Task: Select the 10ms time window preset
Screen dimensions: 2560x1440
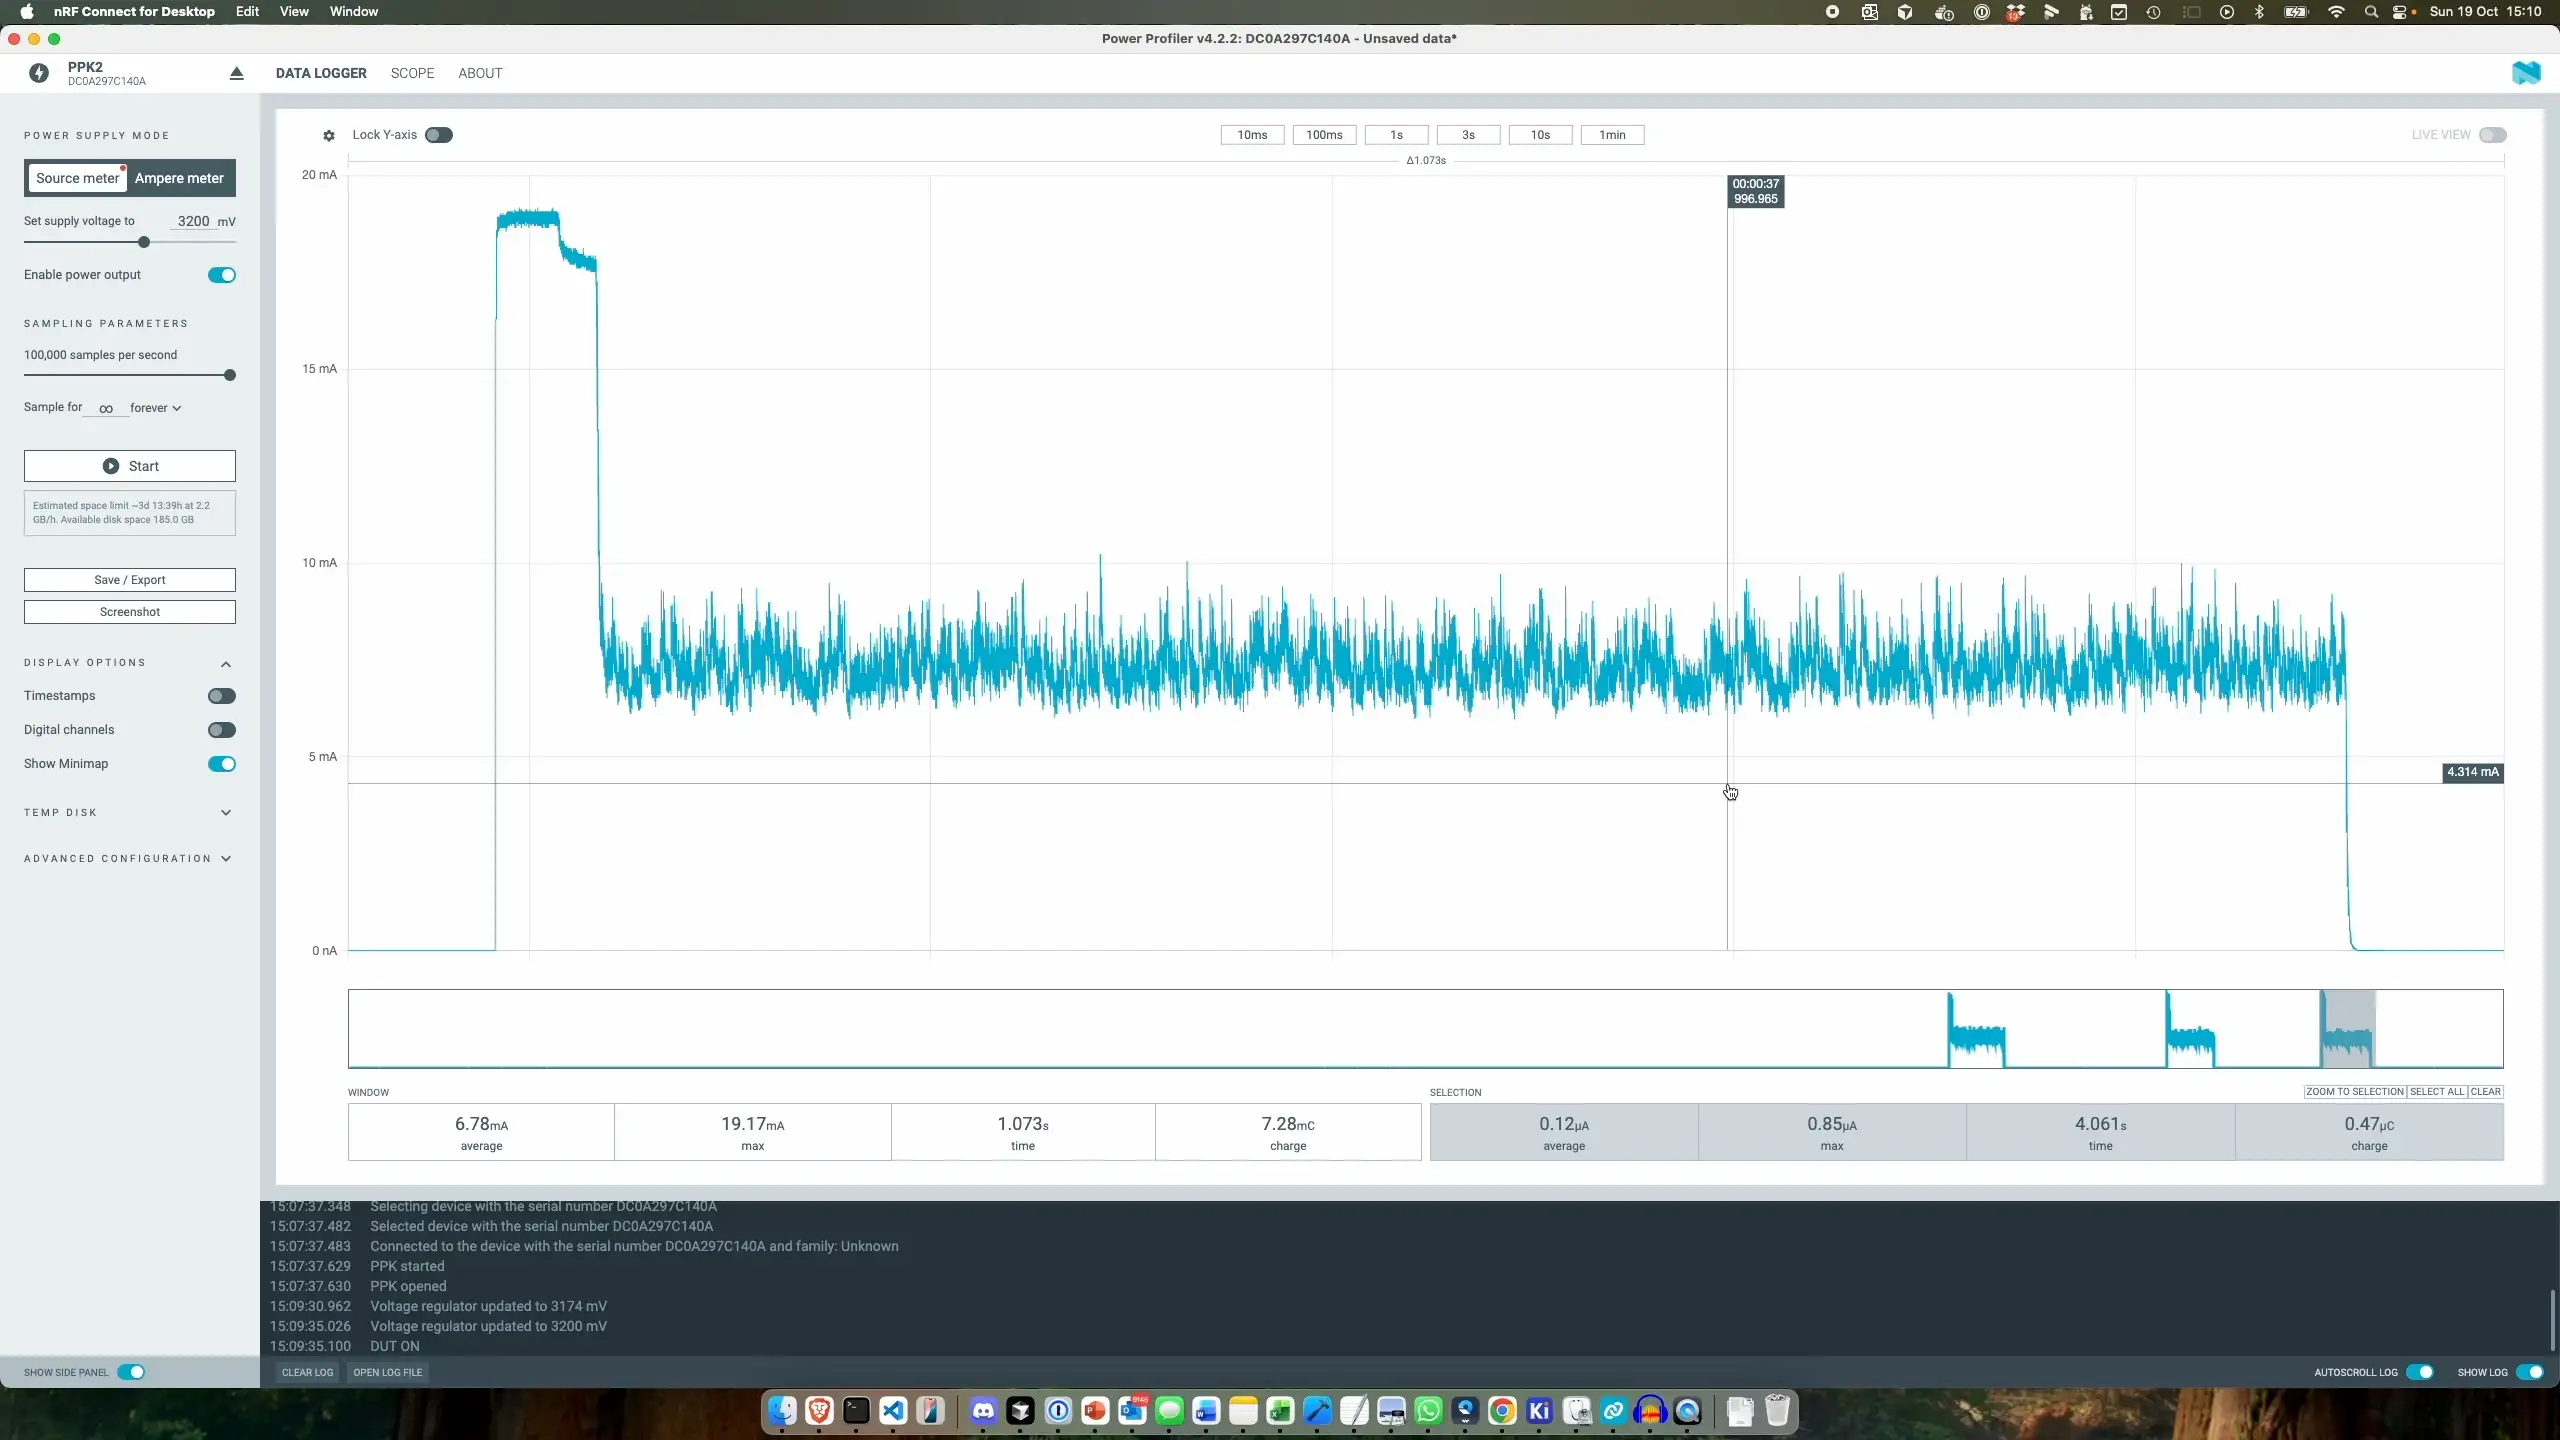Action: (1251, 134)
